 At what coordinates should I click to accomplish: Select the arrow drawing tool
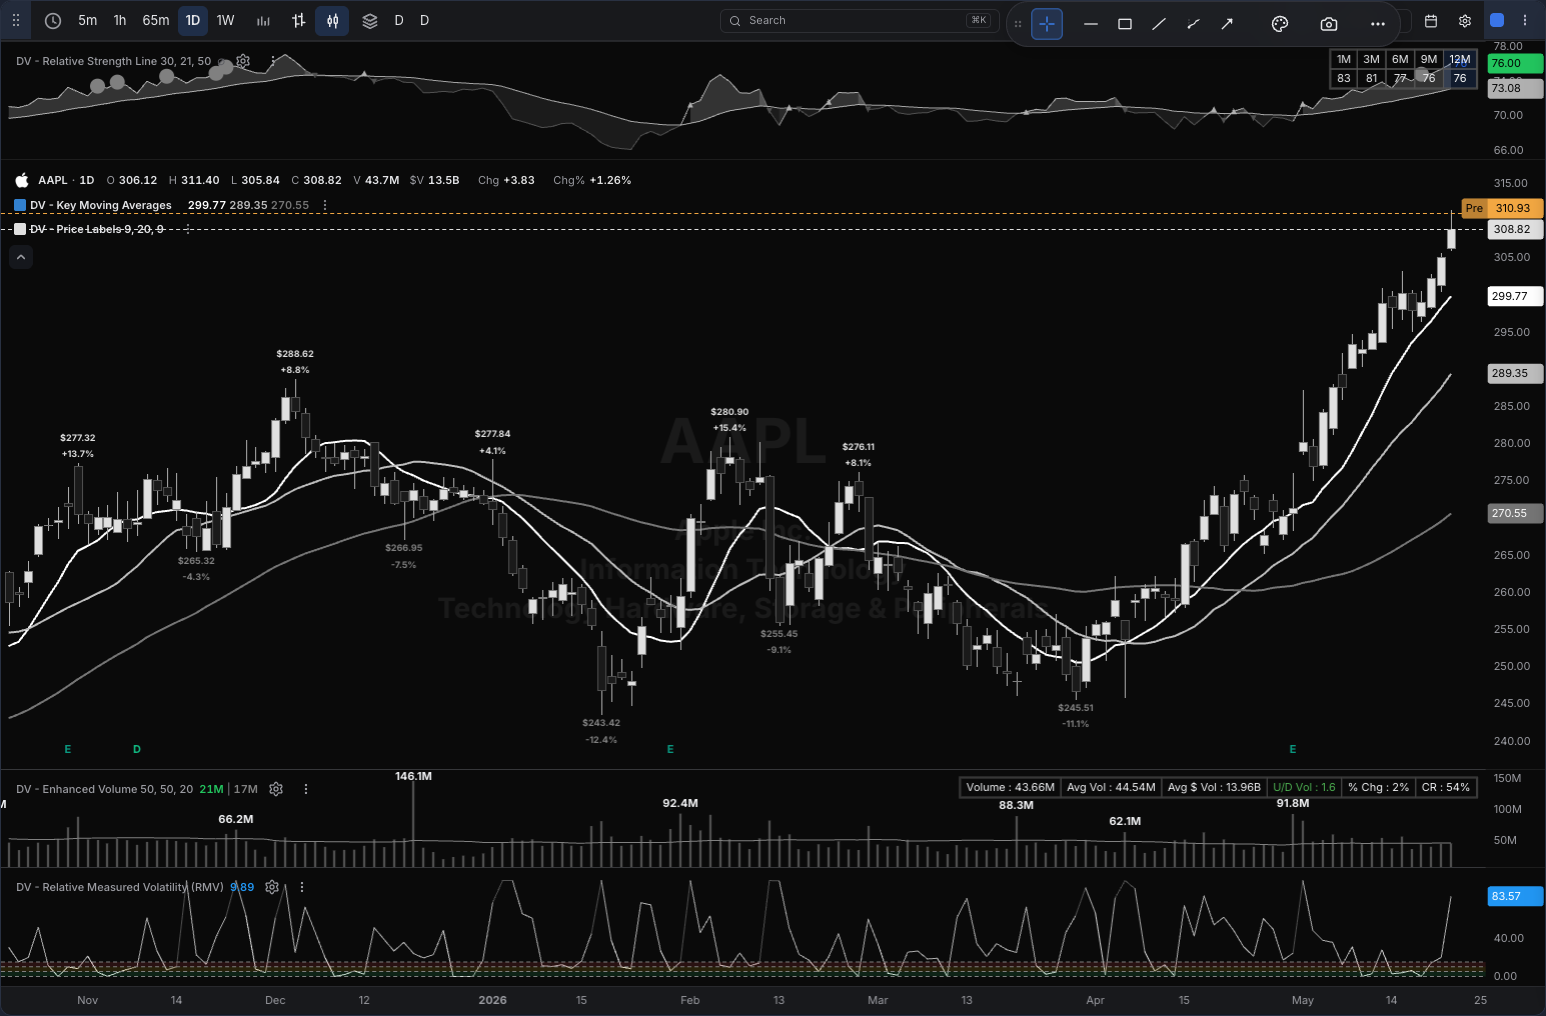(x=1227, y=24)
